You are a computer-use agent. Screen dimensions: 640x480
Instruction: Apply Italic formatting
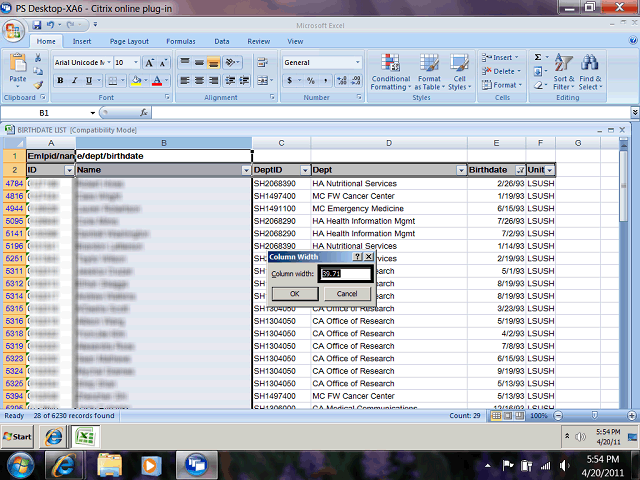click(74, 80)
